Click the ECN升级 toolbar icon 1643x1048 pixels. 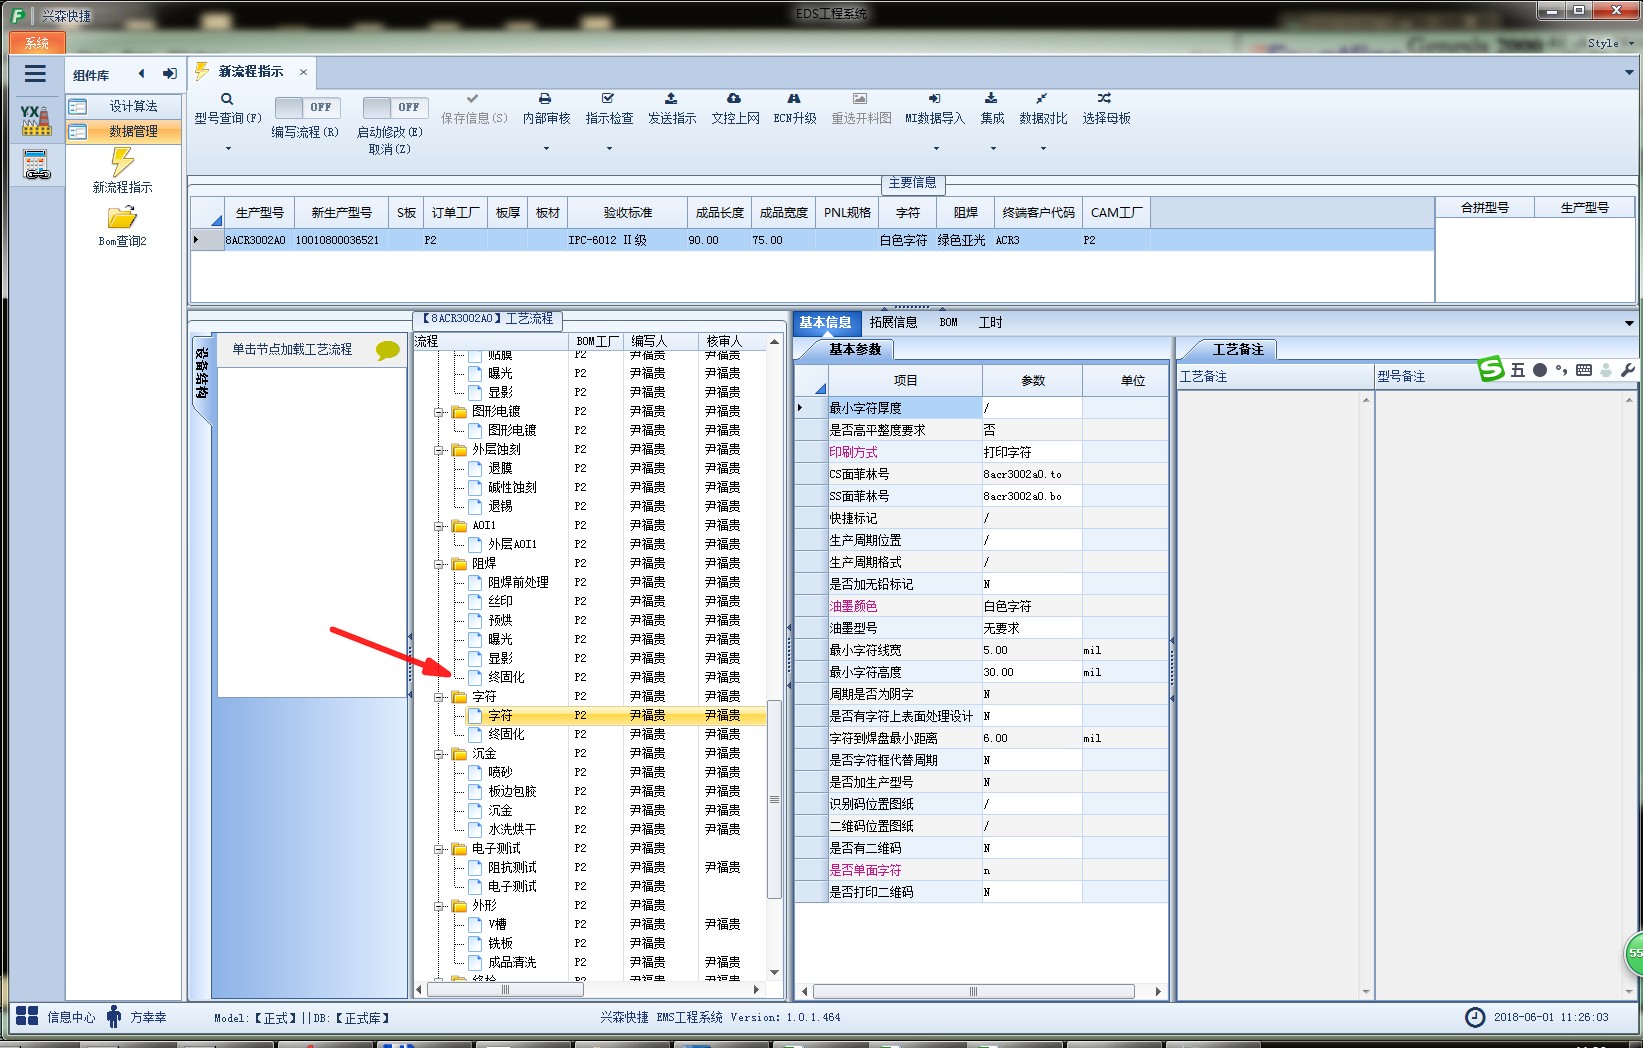click(794, 99)
